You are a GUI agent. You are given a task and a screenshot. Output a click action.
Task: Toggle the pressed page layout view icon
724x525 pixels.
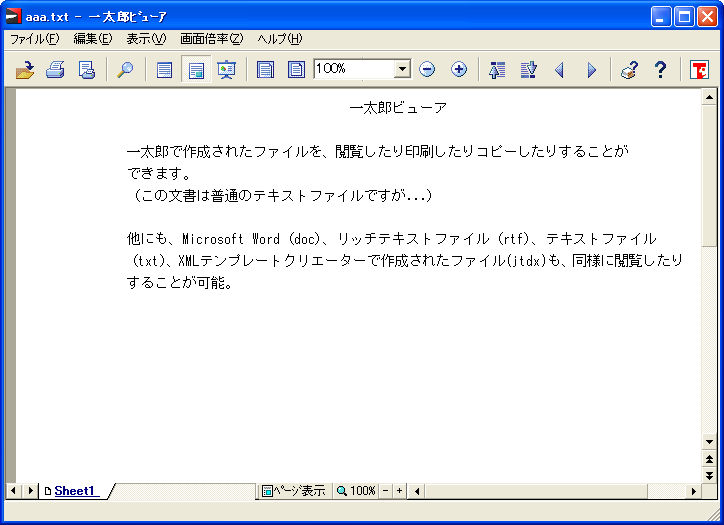tap(196, 70)
